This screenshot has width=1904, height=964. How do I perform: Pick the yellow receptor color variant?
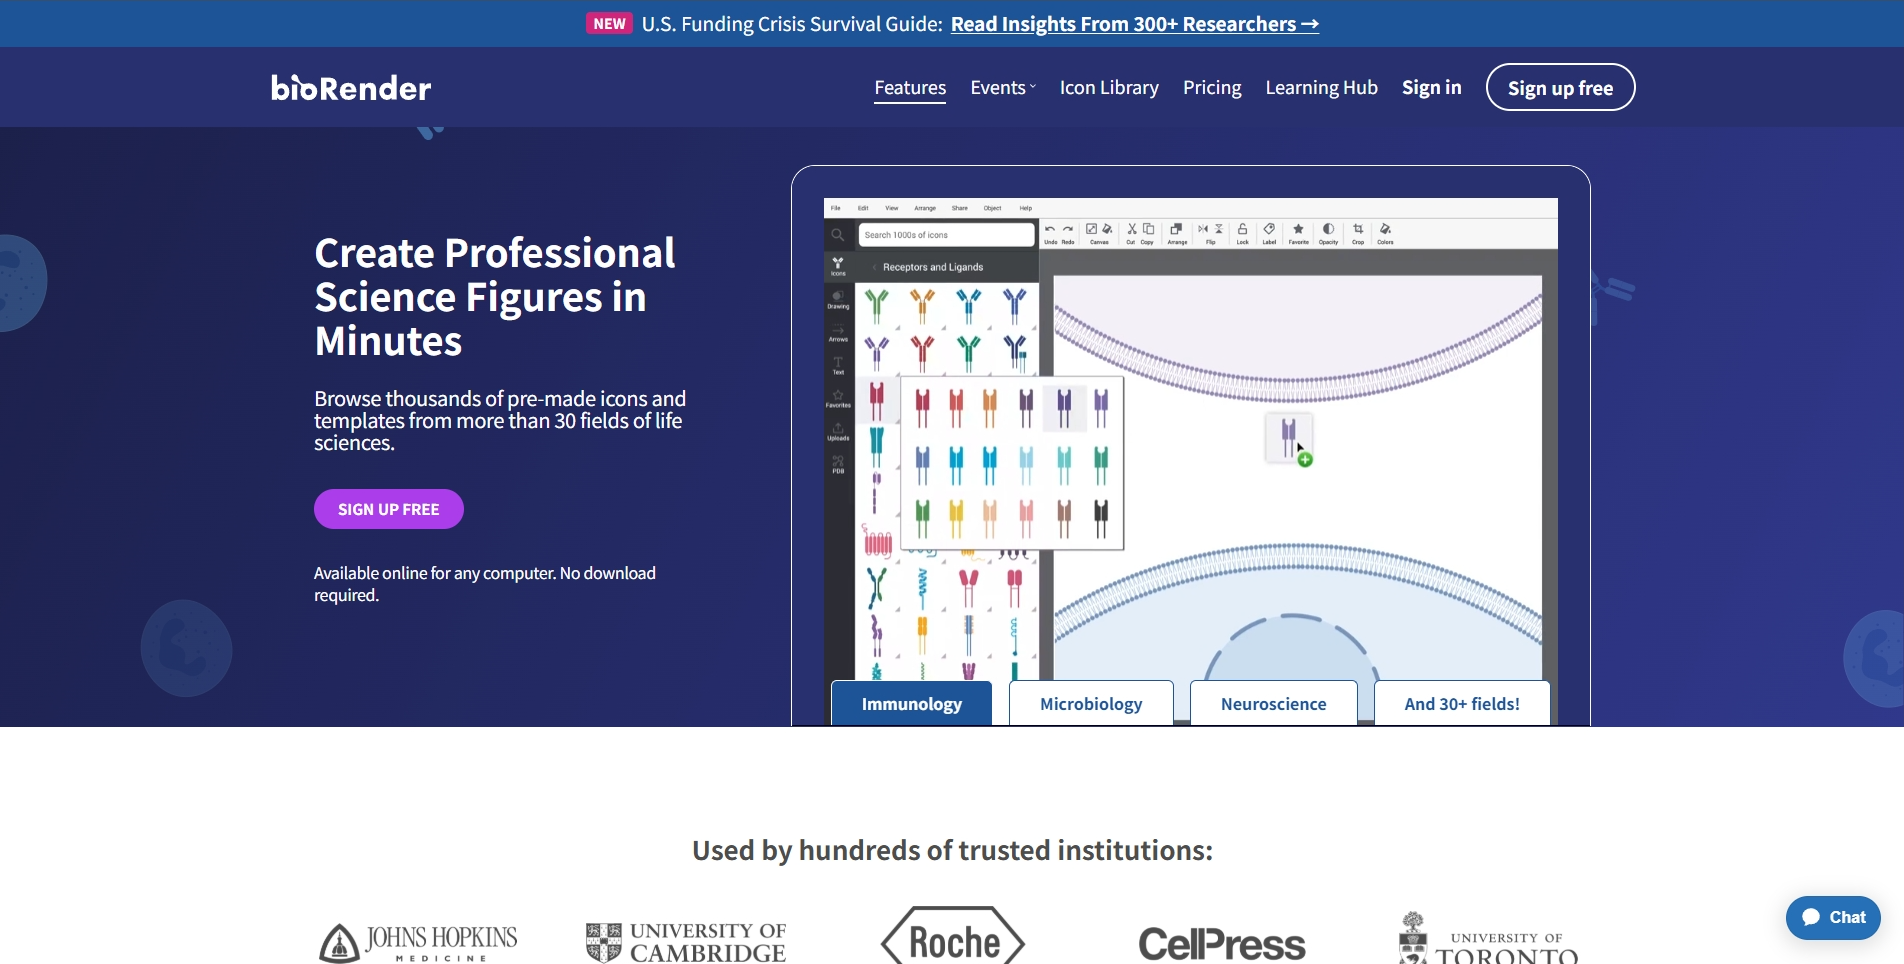pos(956,517)
